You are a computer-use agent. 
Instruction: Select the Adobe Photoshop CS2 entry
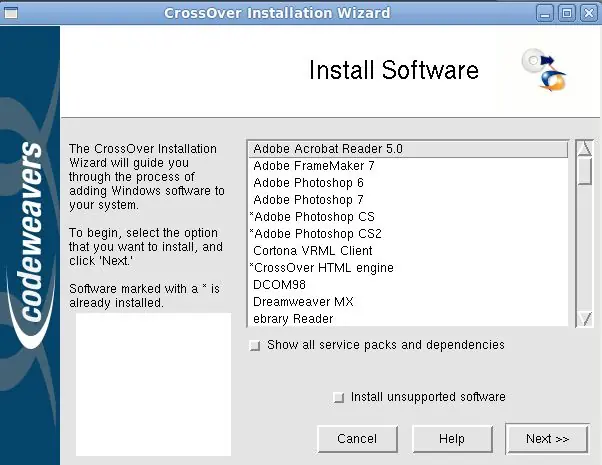tap(408, 233)
